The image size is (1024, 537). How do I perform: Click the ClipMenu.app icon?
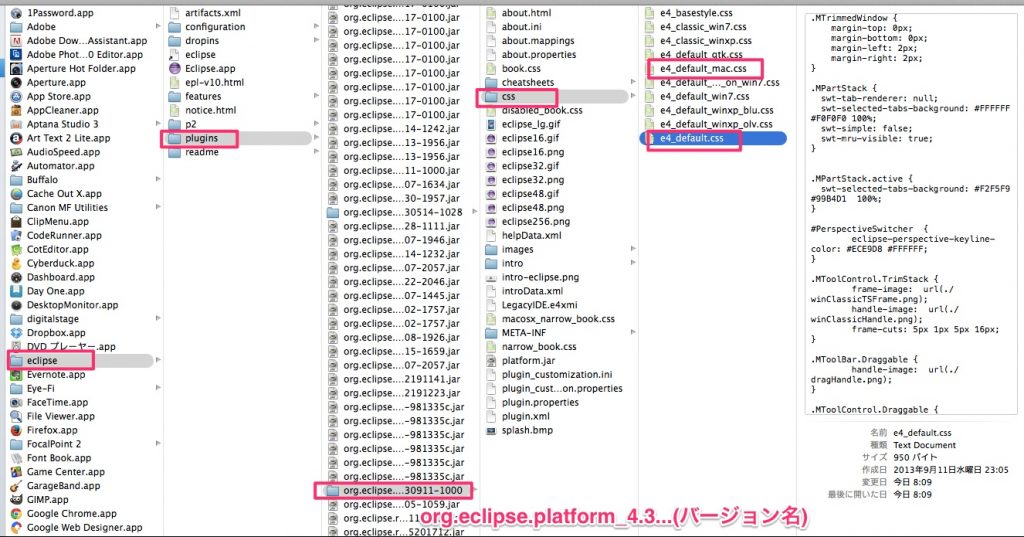(x=16, y=221)
